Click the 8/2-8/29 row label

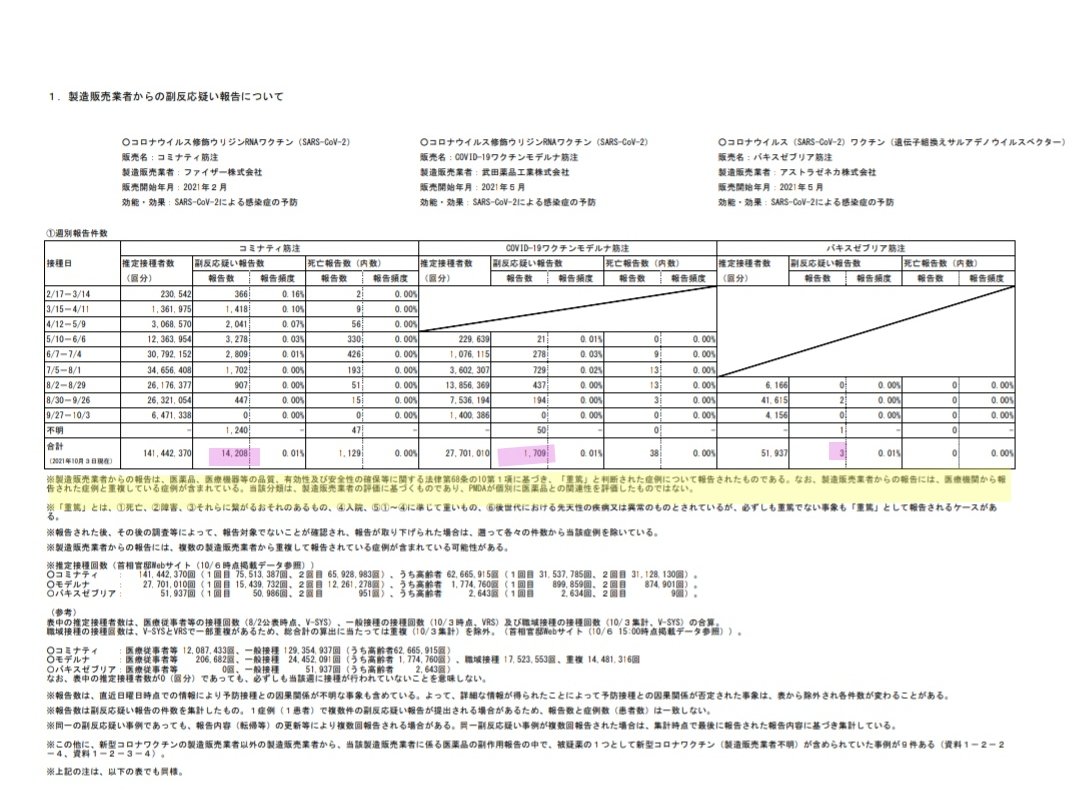(66, 385)
